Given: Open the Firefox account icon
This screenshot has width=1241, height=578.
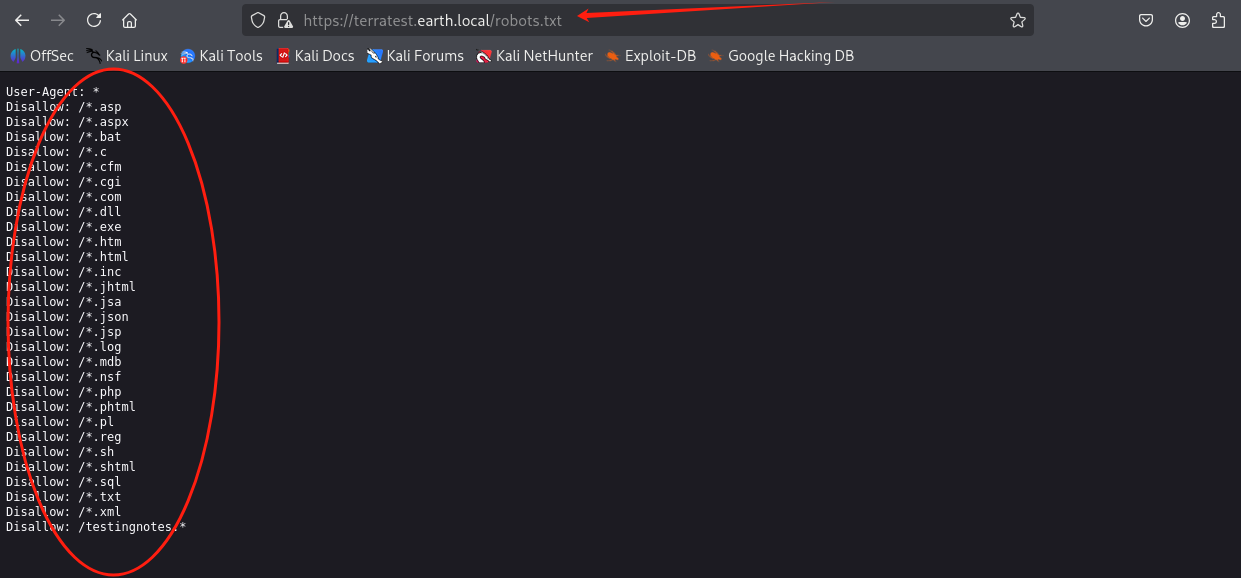Looking at the screenshot, I should coord(1183,20).
